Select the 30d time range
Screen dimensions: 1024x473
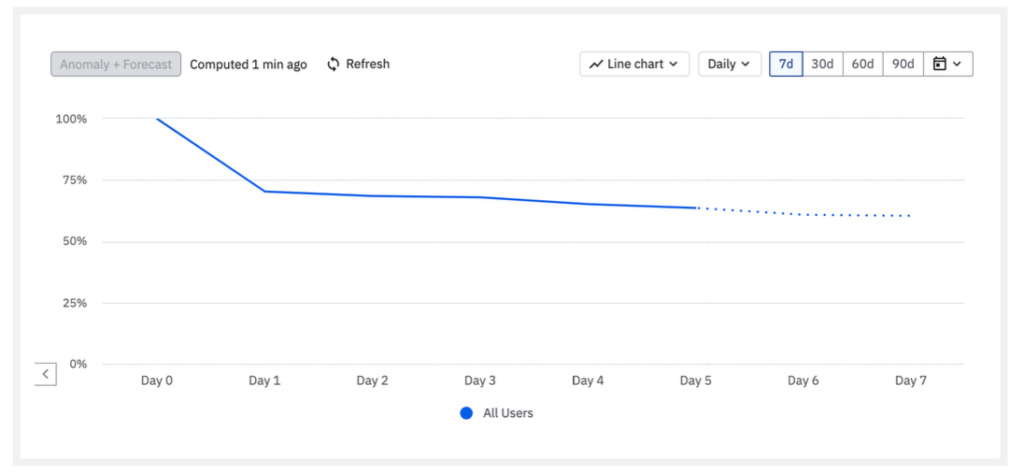[822, 64]
